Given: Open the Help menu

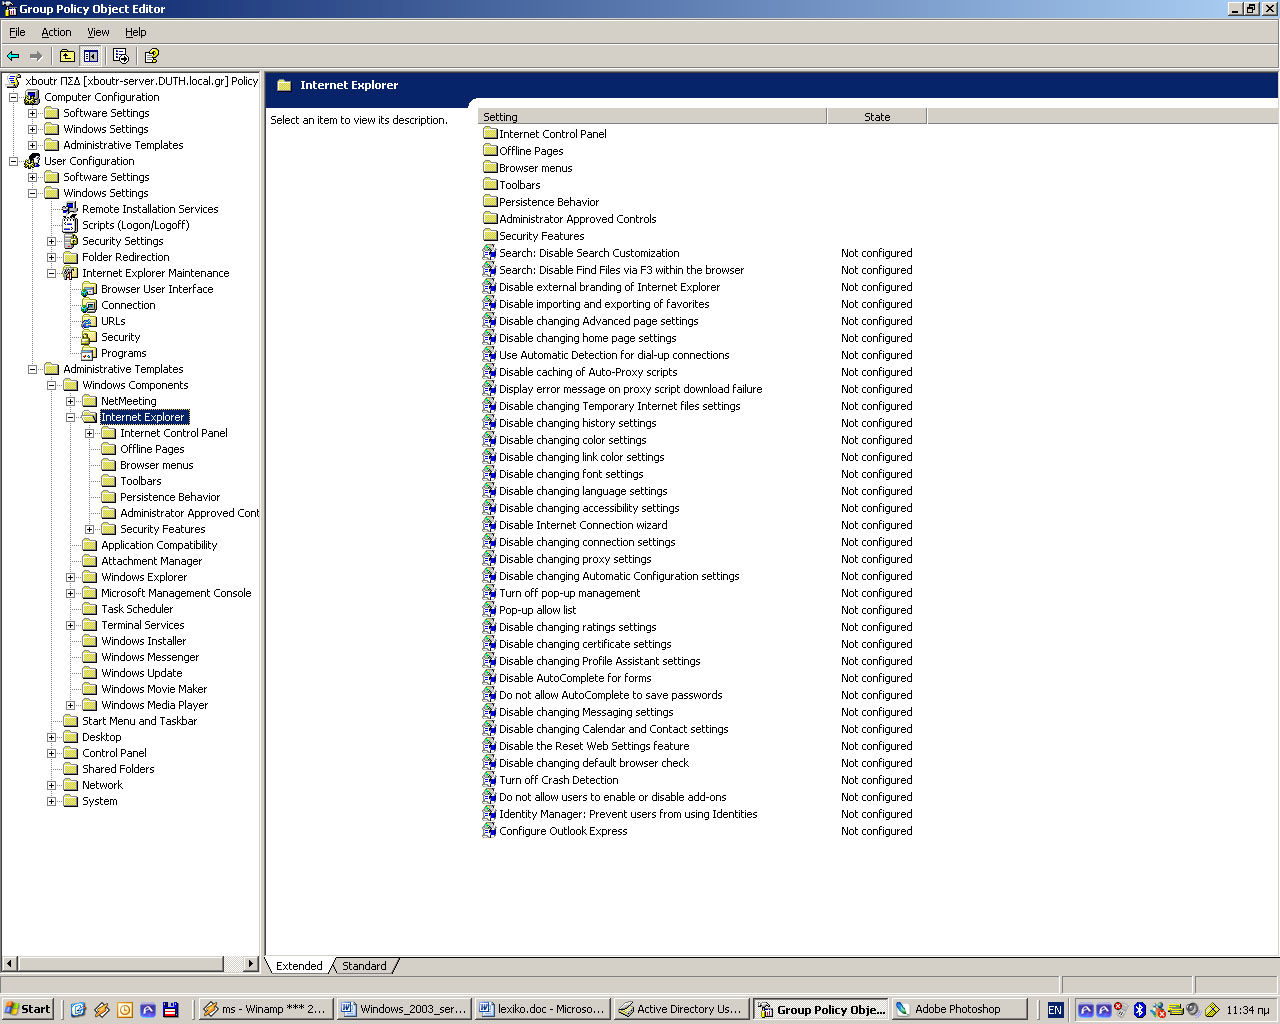Looking at the screenshot, I should tap(136, 32).
